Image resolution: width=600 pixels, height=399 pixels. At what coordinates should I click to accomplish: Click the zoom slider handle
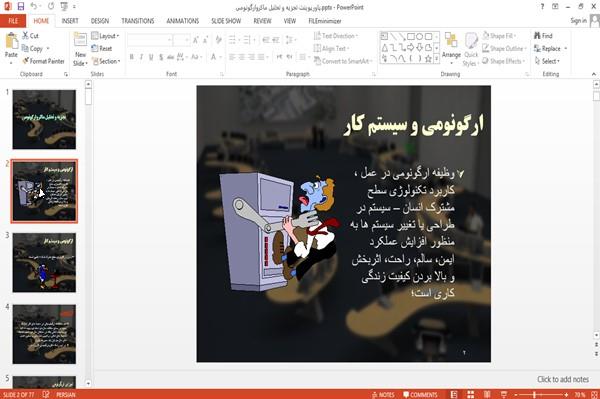click(534, 394)
